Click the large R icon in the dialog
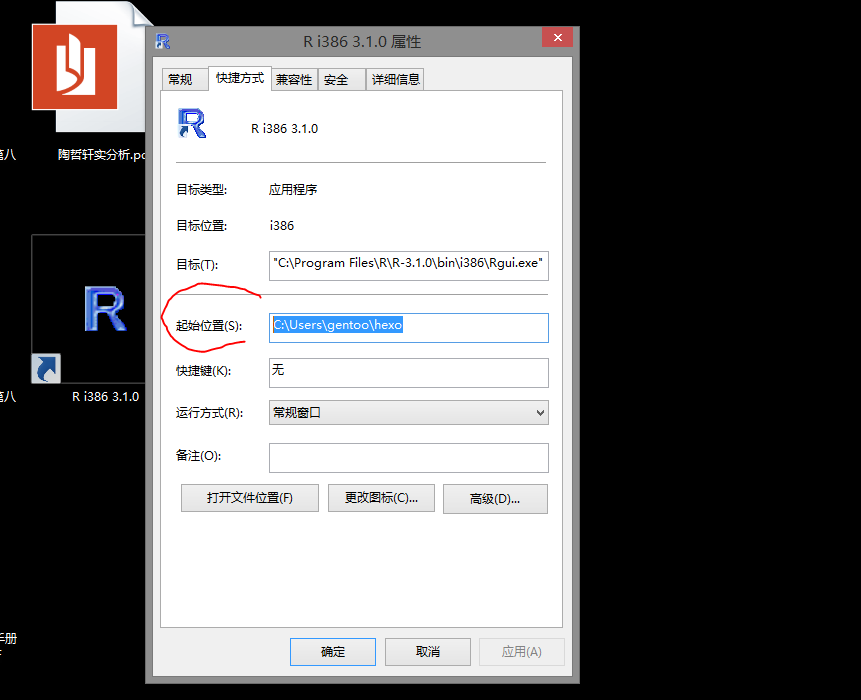 tap(192, 123)
